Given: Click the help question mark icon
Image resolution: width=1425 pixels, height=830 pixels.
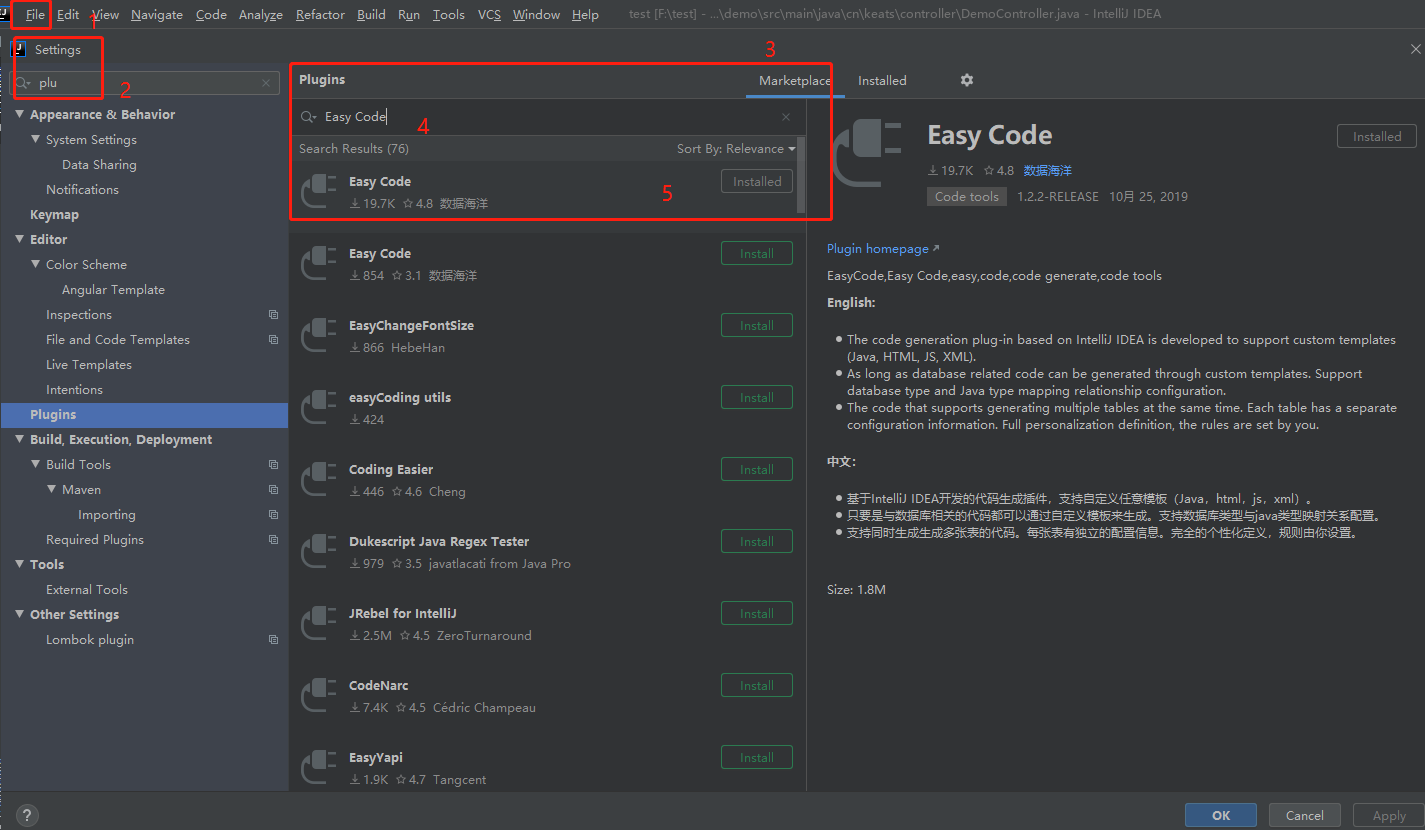Looking at the screenshot, I should (x=26, y=815).
